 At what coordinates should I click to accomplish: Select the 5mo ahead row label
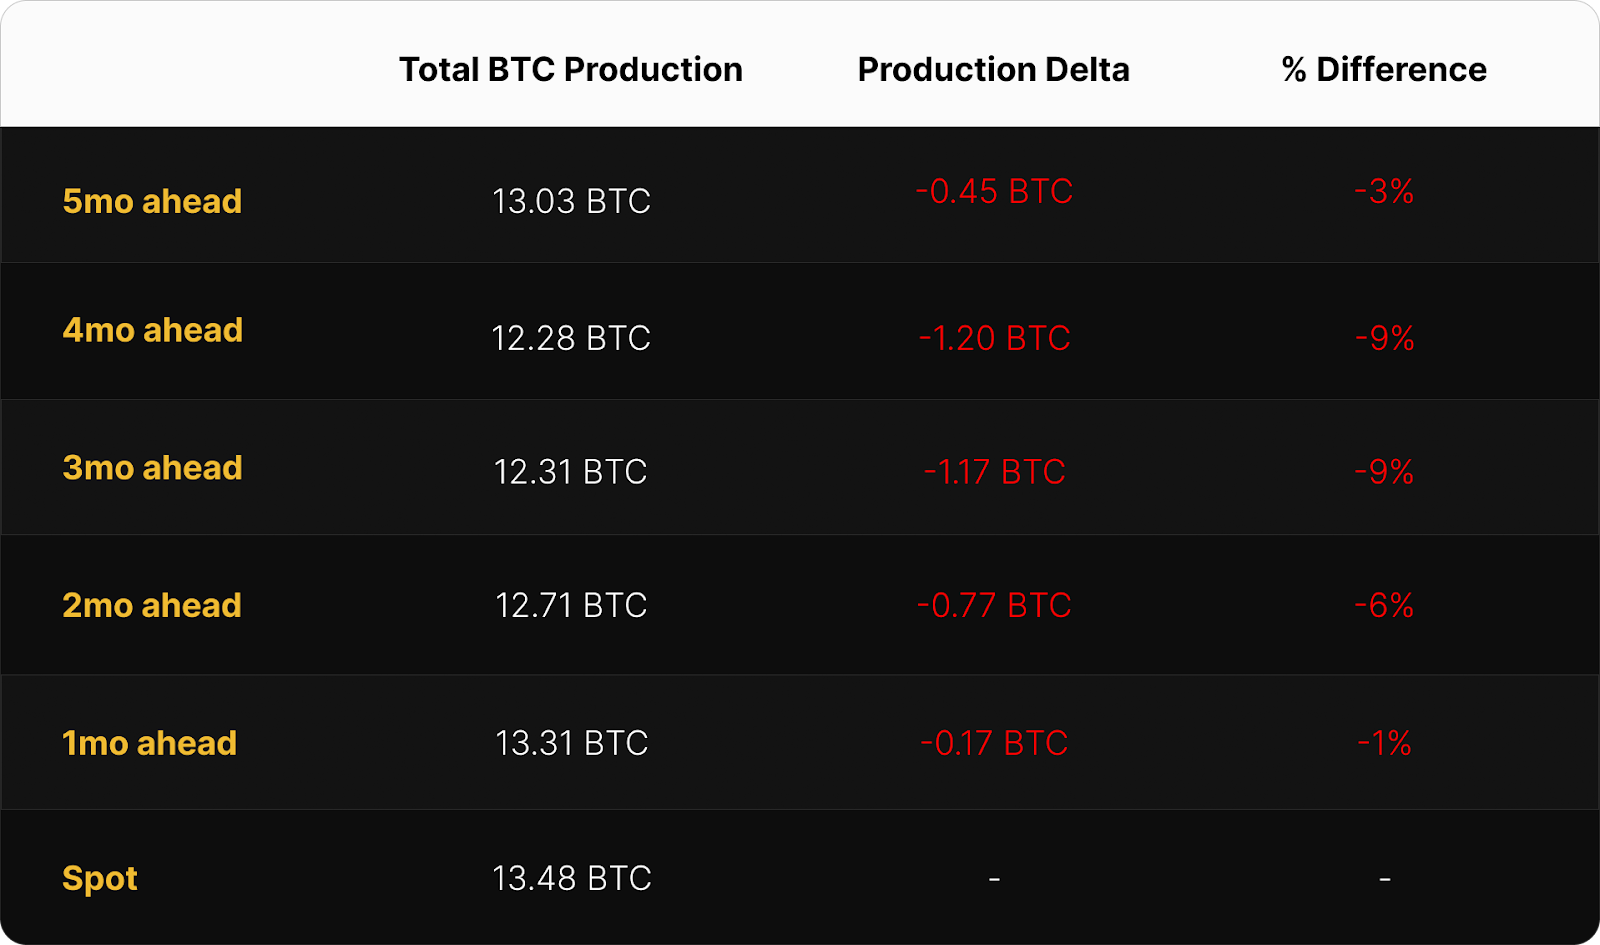point(152,202)
